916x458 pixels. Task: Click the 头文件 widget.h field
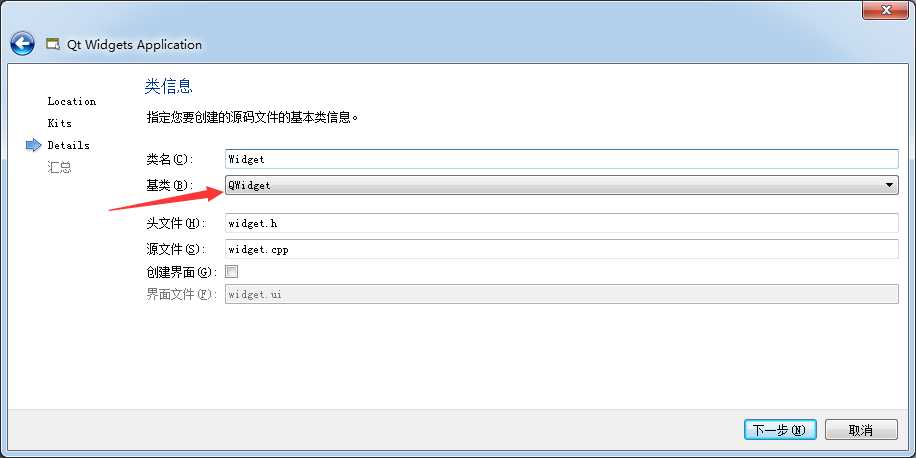(561, 223)
